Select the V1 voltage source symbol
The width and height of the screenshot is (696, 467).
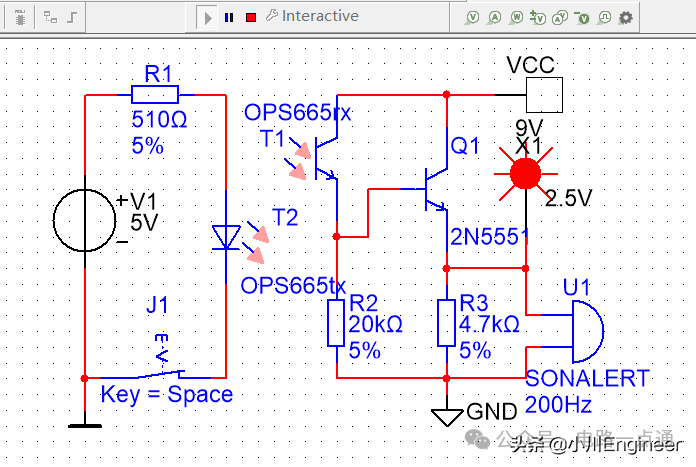(x=84, y=220)
